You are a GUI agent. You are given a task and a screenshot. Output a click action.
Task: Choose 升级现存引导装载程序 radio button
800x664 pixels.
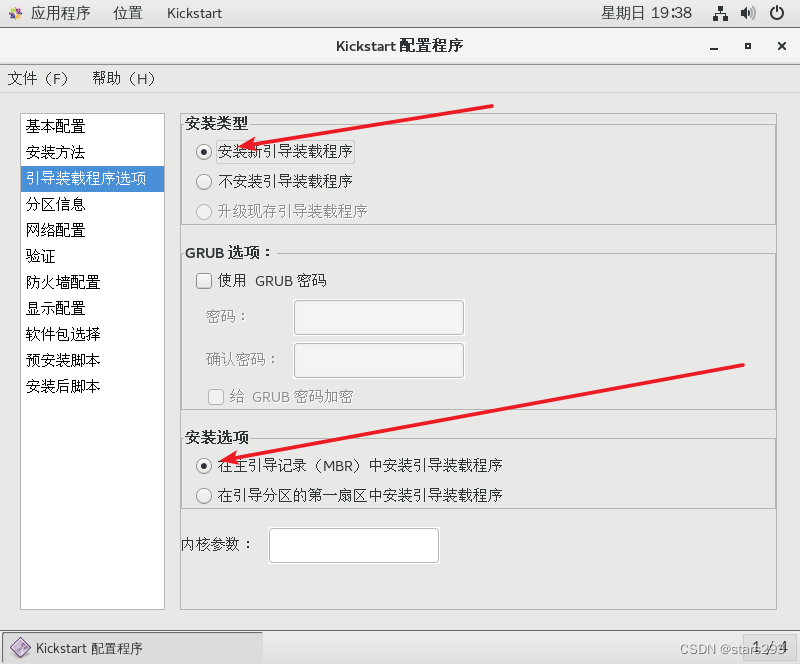(204, 212)
